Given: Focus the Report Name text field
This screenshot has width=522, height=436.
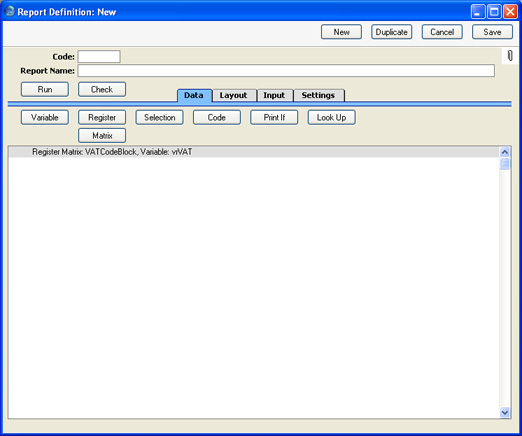Looking at the screenshot, I should pyautogui.click(x=286, y=71).
